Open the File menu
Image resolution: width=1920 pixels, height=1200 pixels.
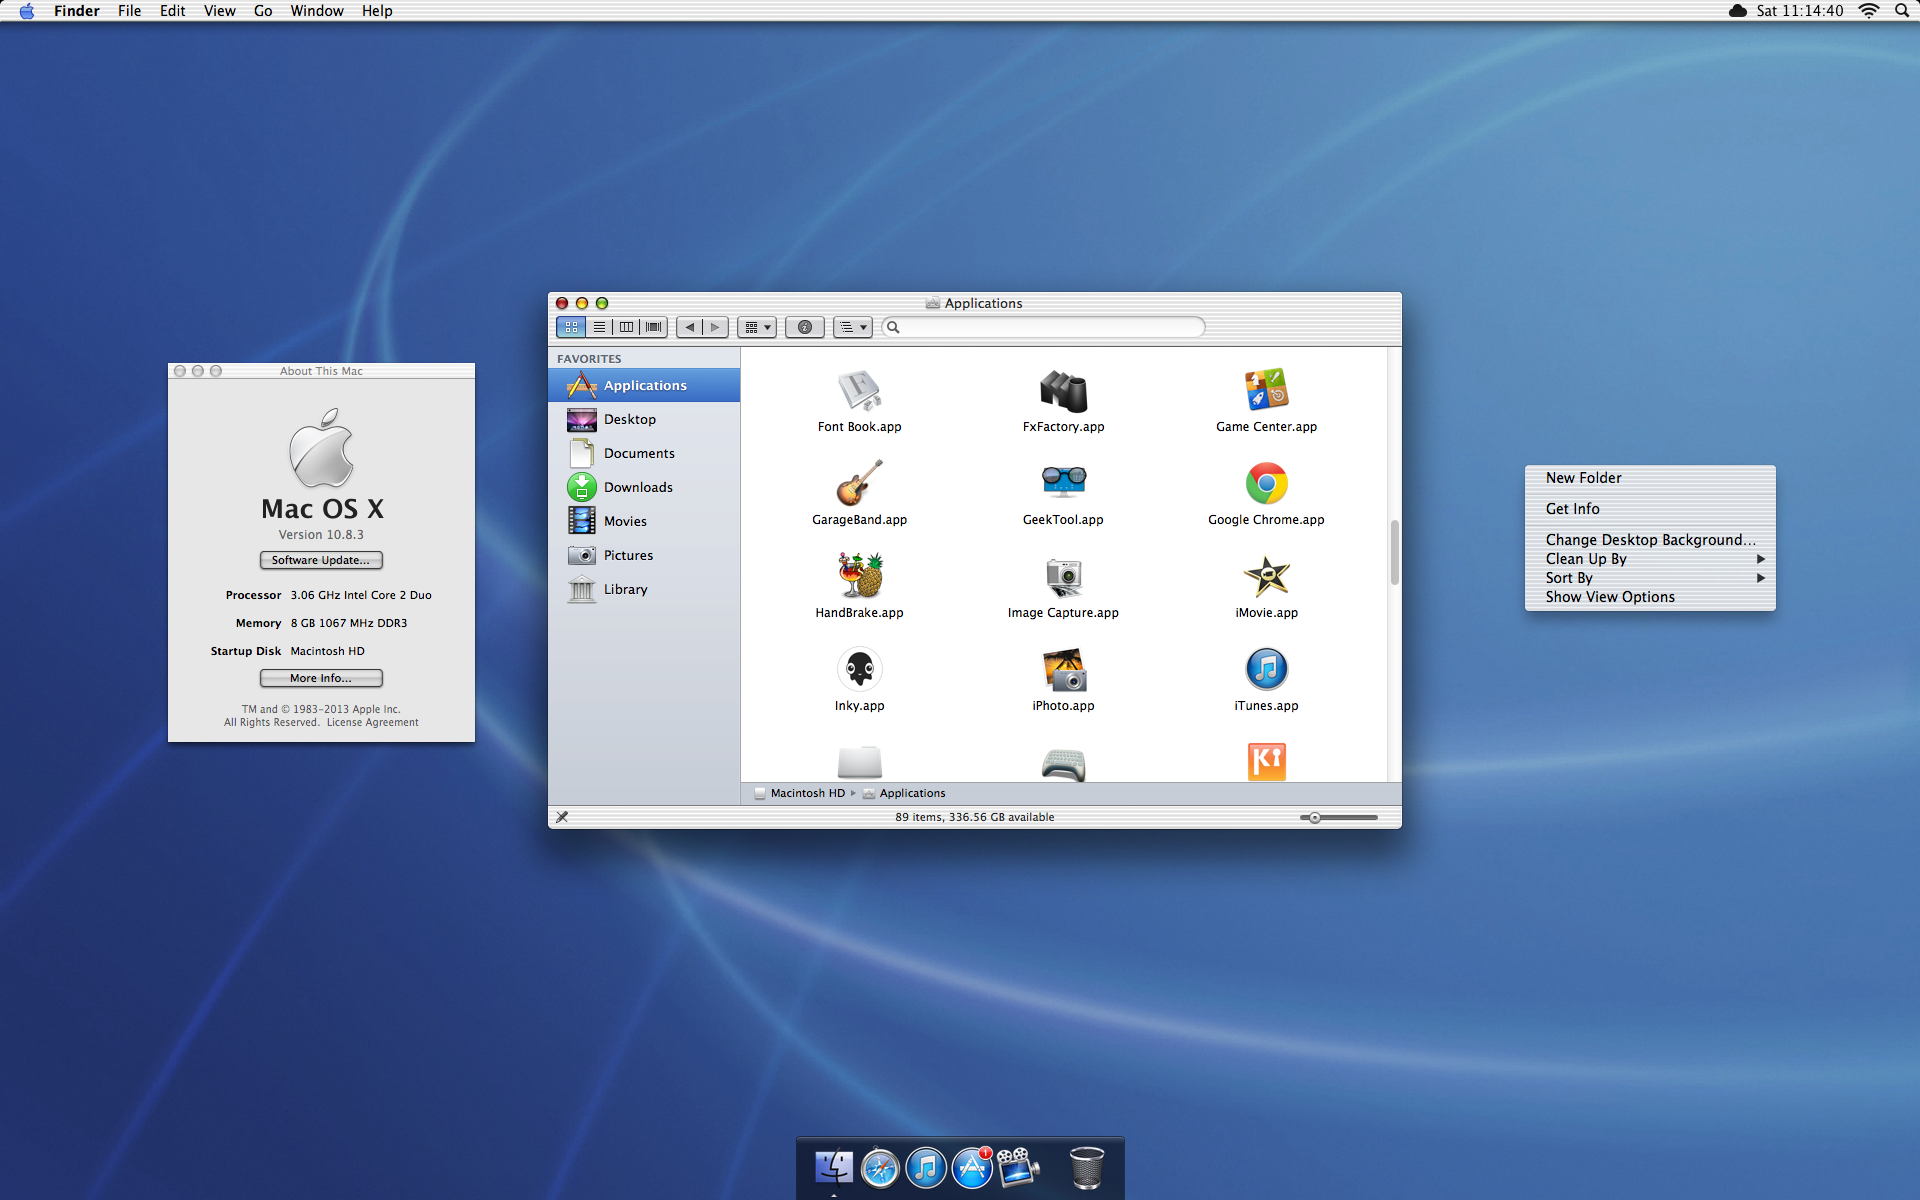point(129,11)
